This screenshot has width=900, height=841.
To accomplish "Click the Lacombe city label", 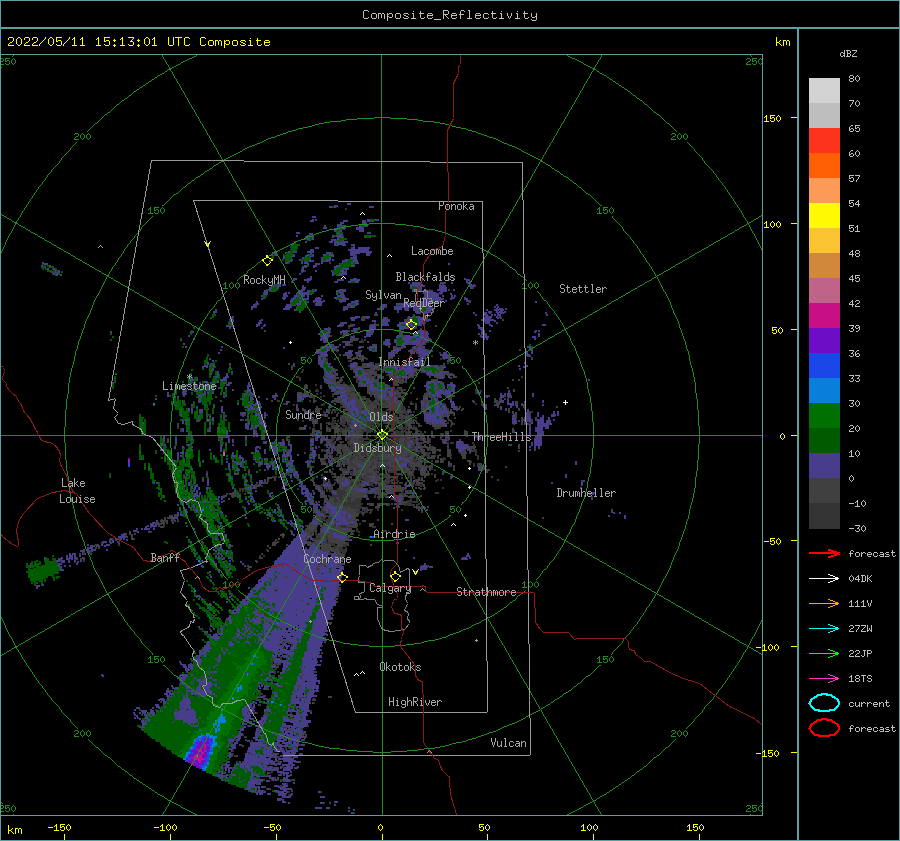I will (x=432, y=251).
